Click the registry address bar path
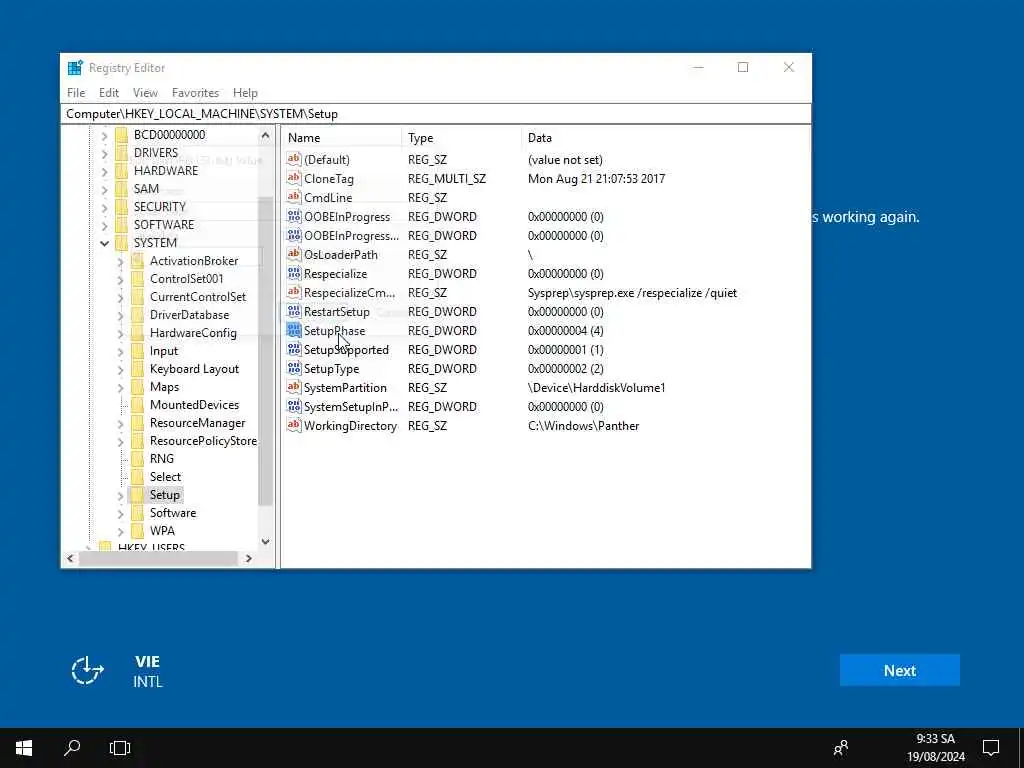The image size is (1024, 768). [x=436, y=114]
